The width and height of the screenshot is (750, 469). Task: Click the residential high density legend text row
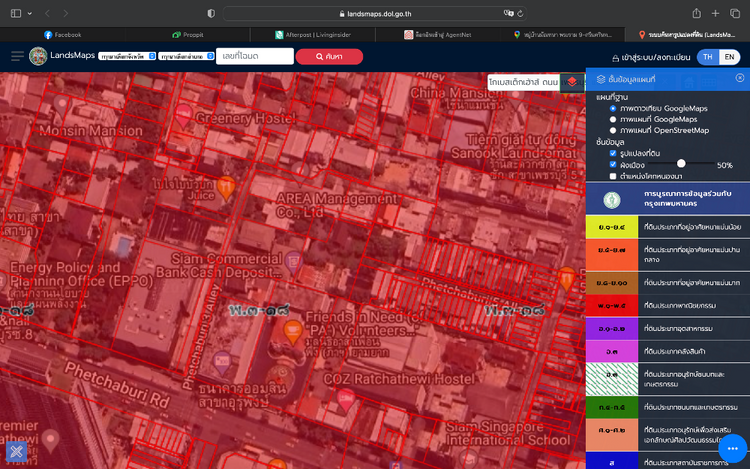click(692, 283)
